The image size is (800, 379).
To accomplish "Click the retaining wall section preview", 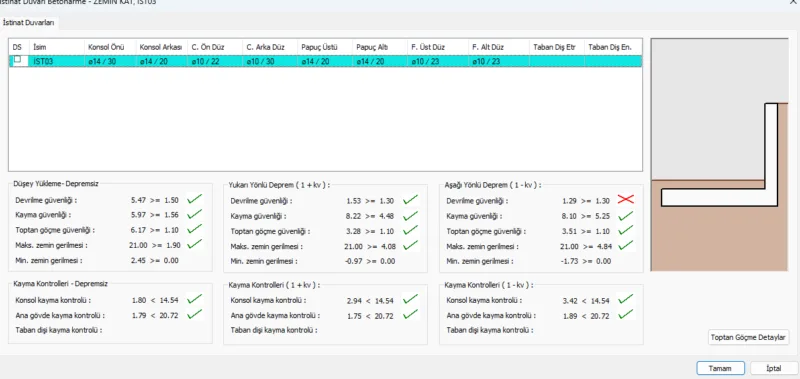I will (719, 154).
